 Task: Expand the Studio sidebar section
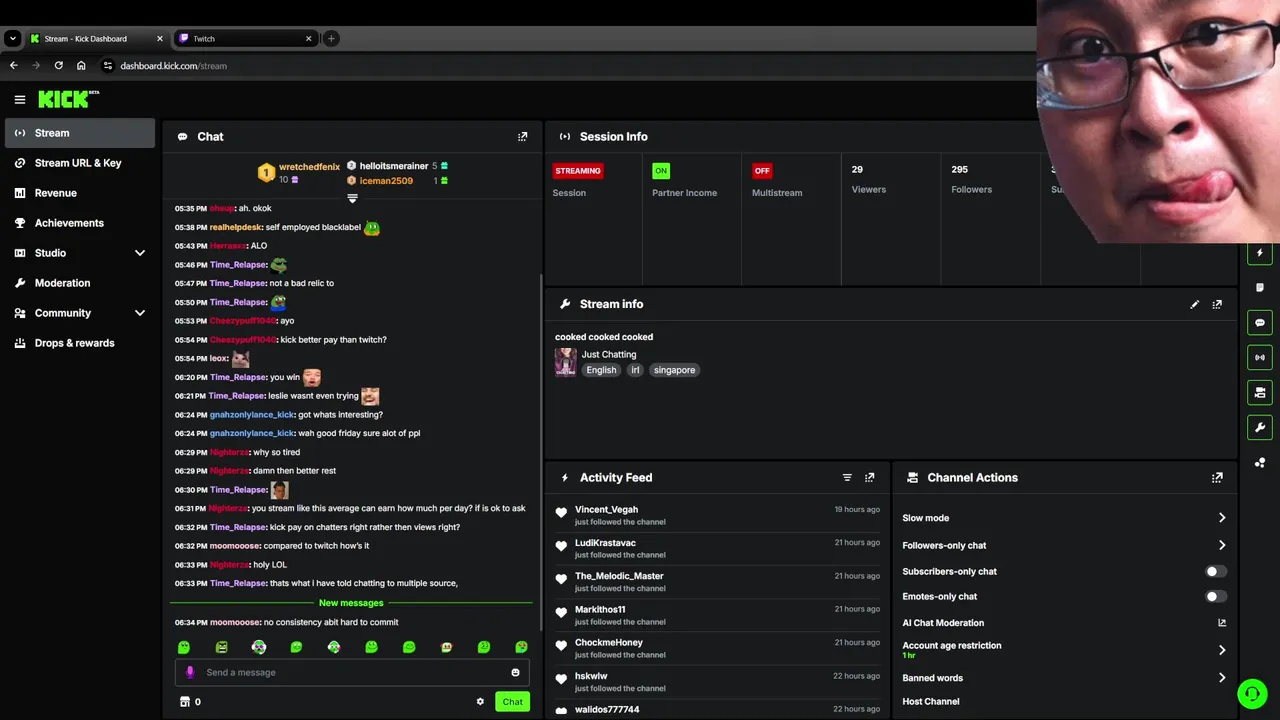[140, 253]
